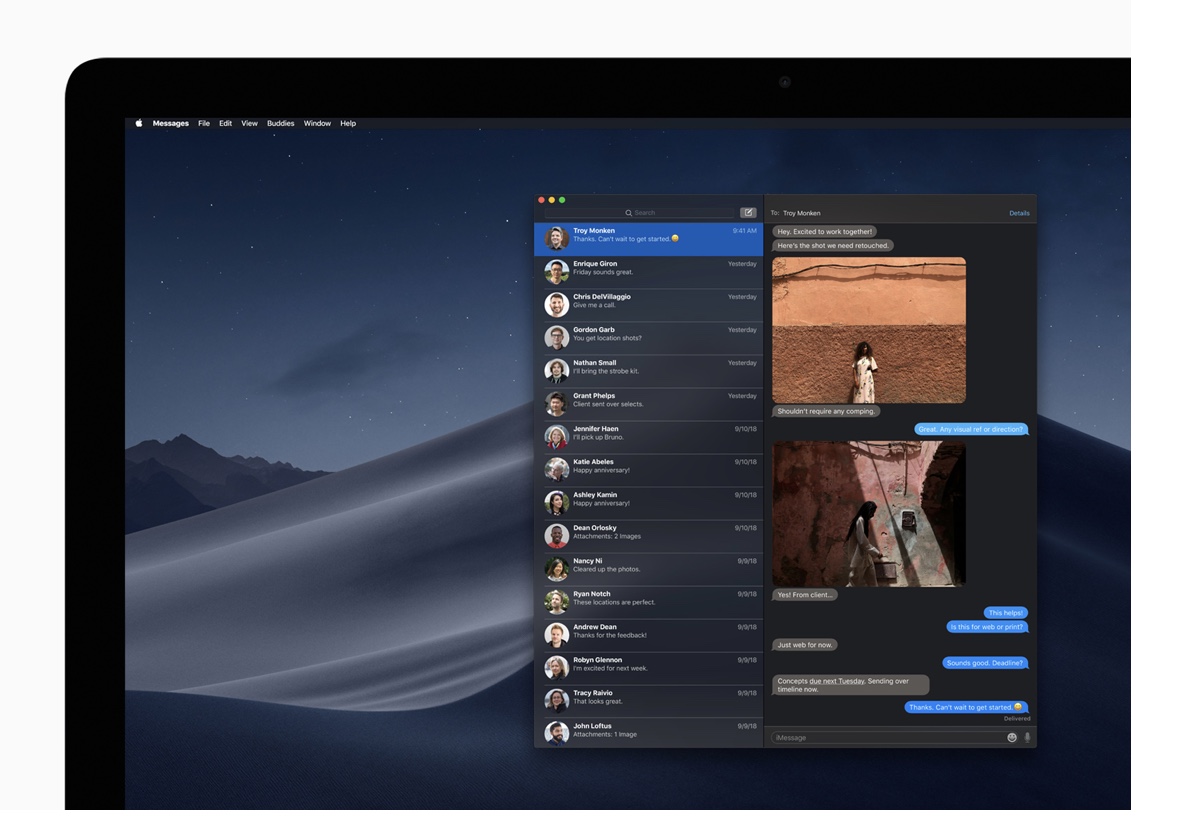This screenshot has width=1190, height=832.
Task: Open the emoji picker in message field
Action: coord(1012,737)
